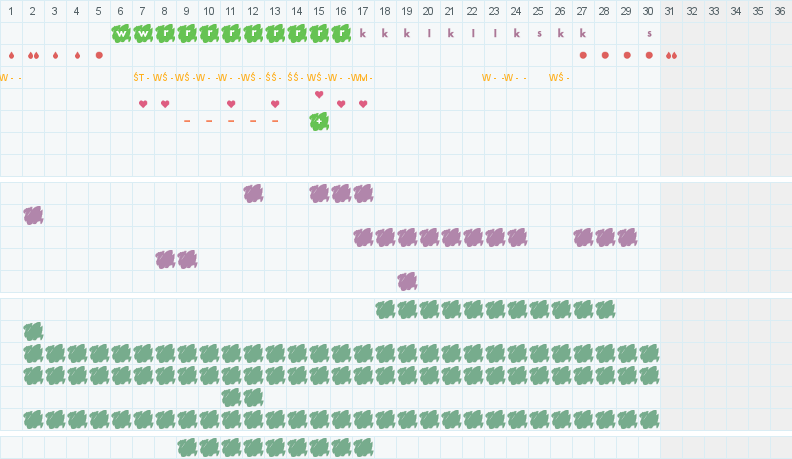Click the orange 'ŚT' code on day 7
Screen dimensions: 792x459
pos(141,77)
